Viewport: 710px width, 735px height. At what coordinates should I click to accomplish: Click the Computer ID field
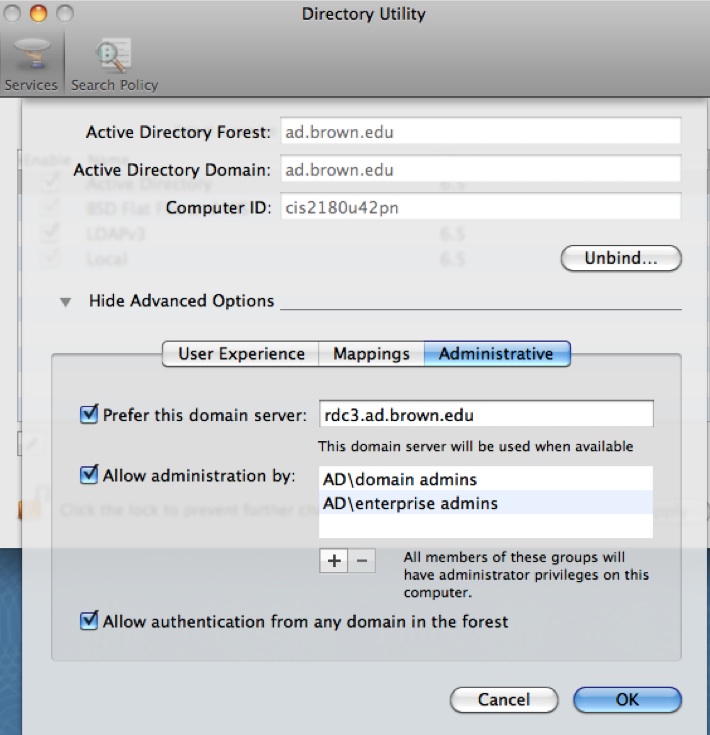(480, 206)
